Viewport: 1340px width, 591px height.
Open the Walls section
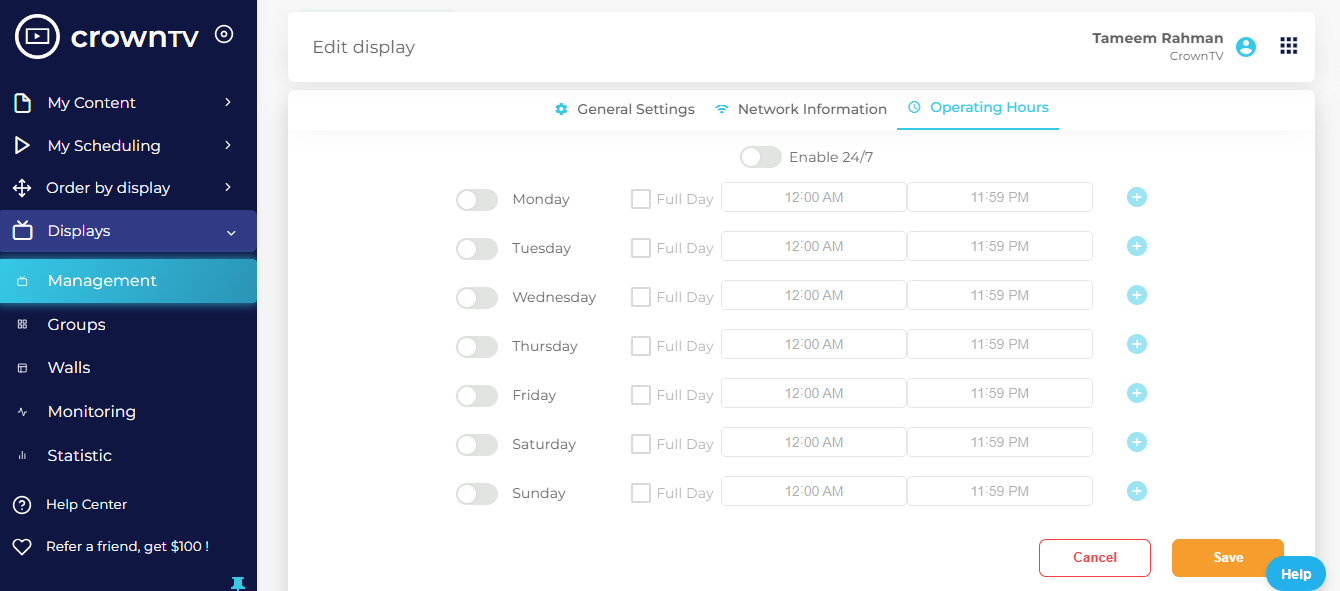[x=71, y=367]
